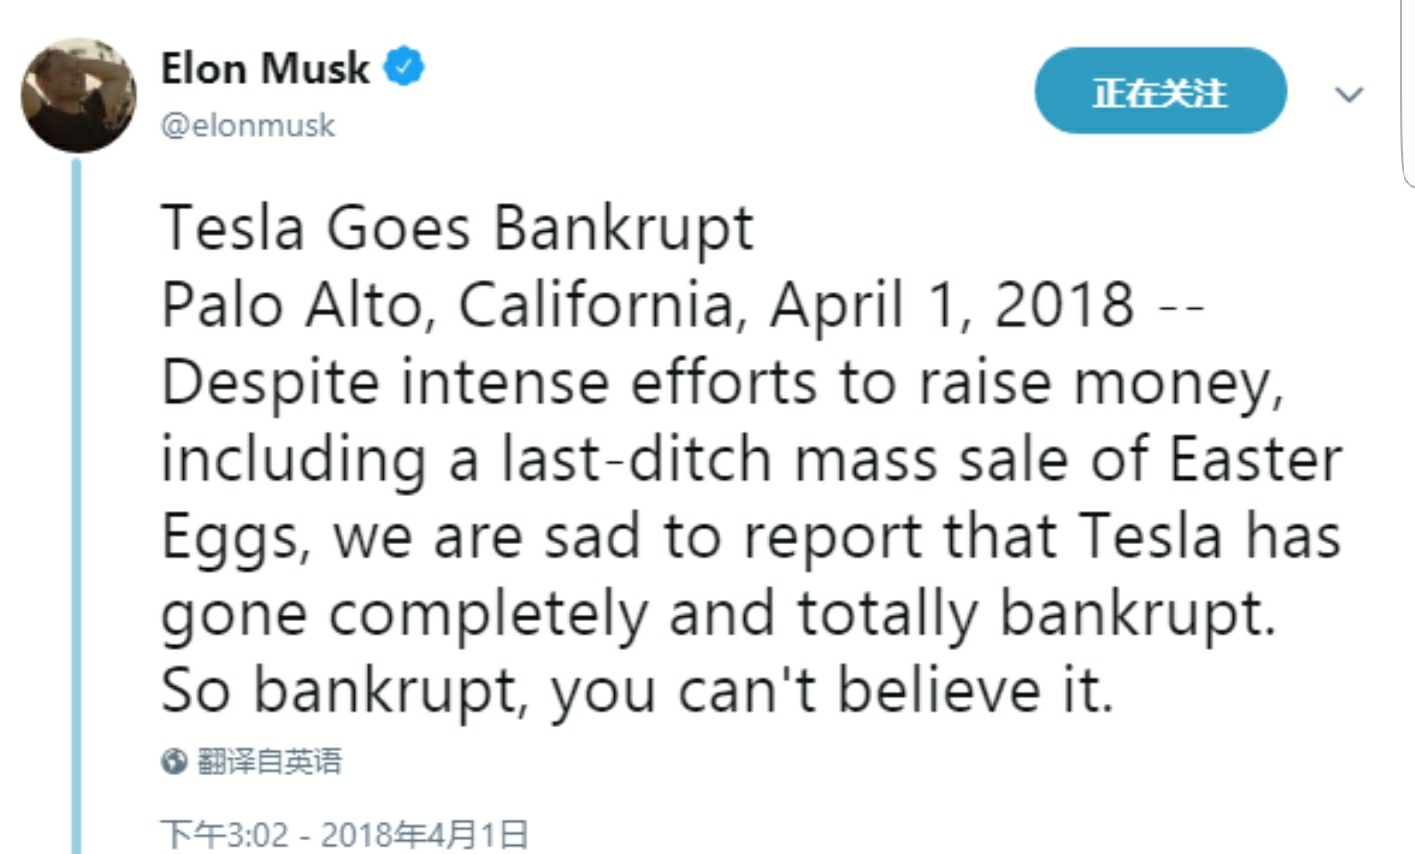Open the 下午3:02 tweet timestamp
Viewport: 1415px width, 854px height.
click(224, 833)
